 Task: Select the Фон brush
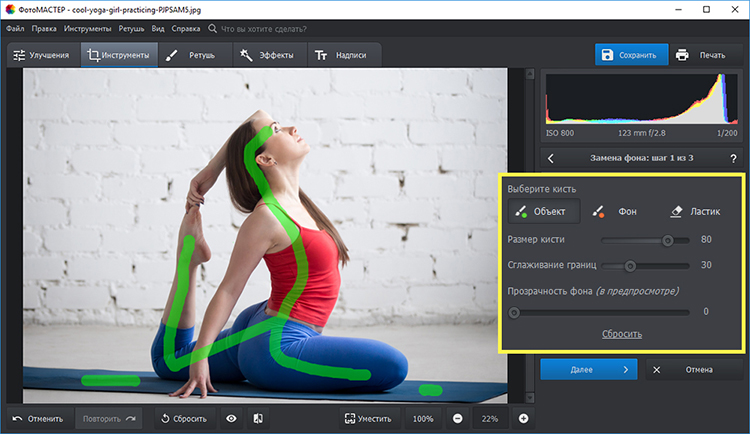(614, 211)
